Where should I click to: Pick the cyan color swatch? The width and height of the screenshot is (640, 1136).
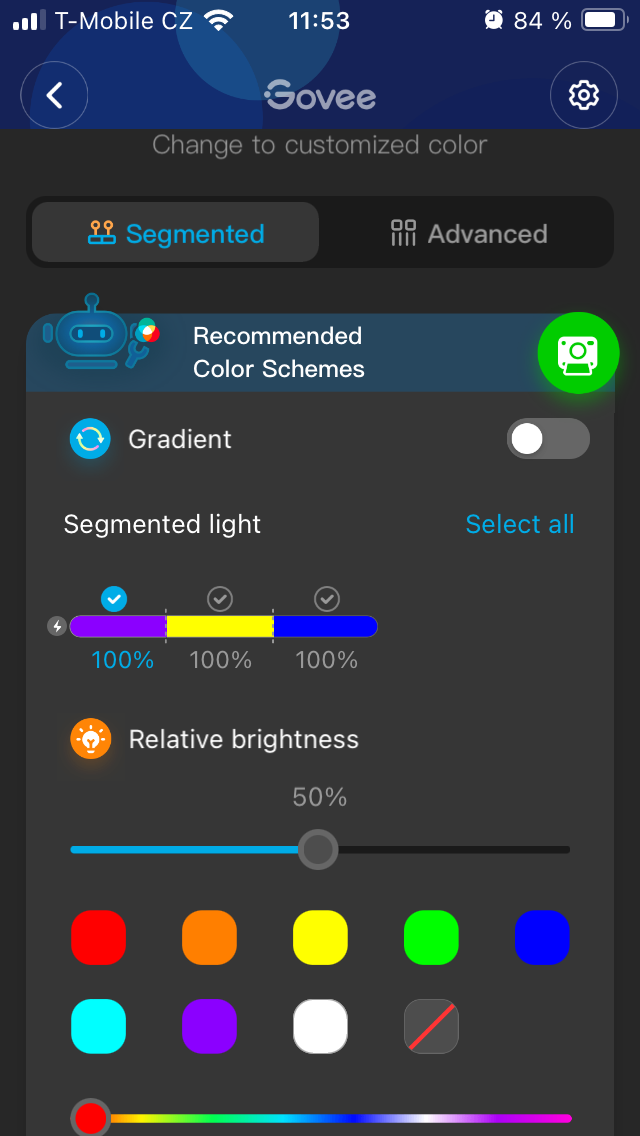pyautogui.click(x=98, y=1026)
